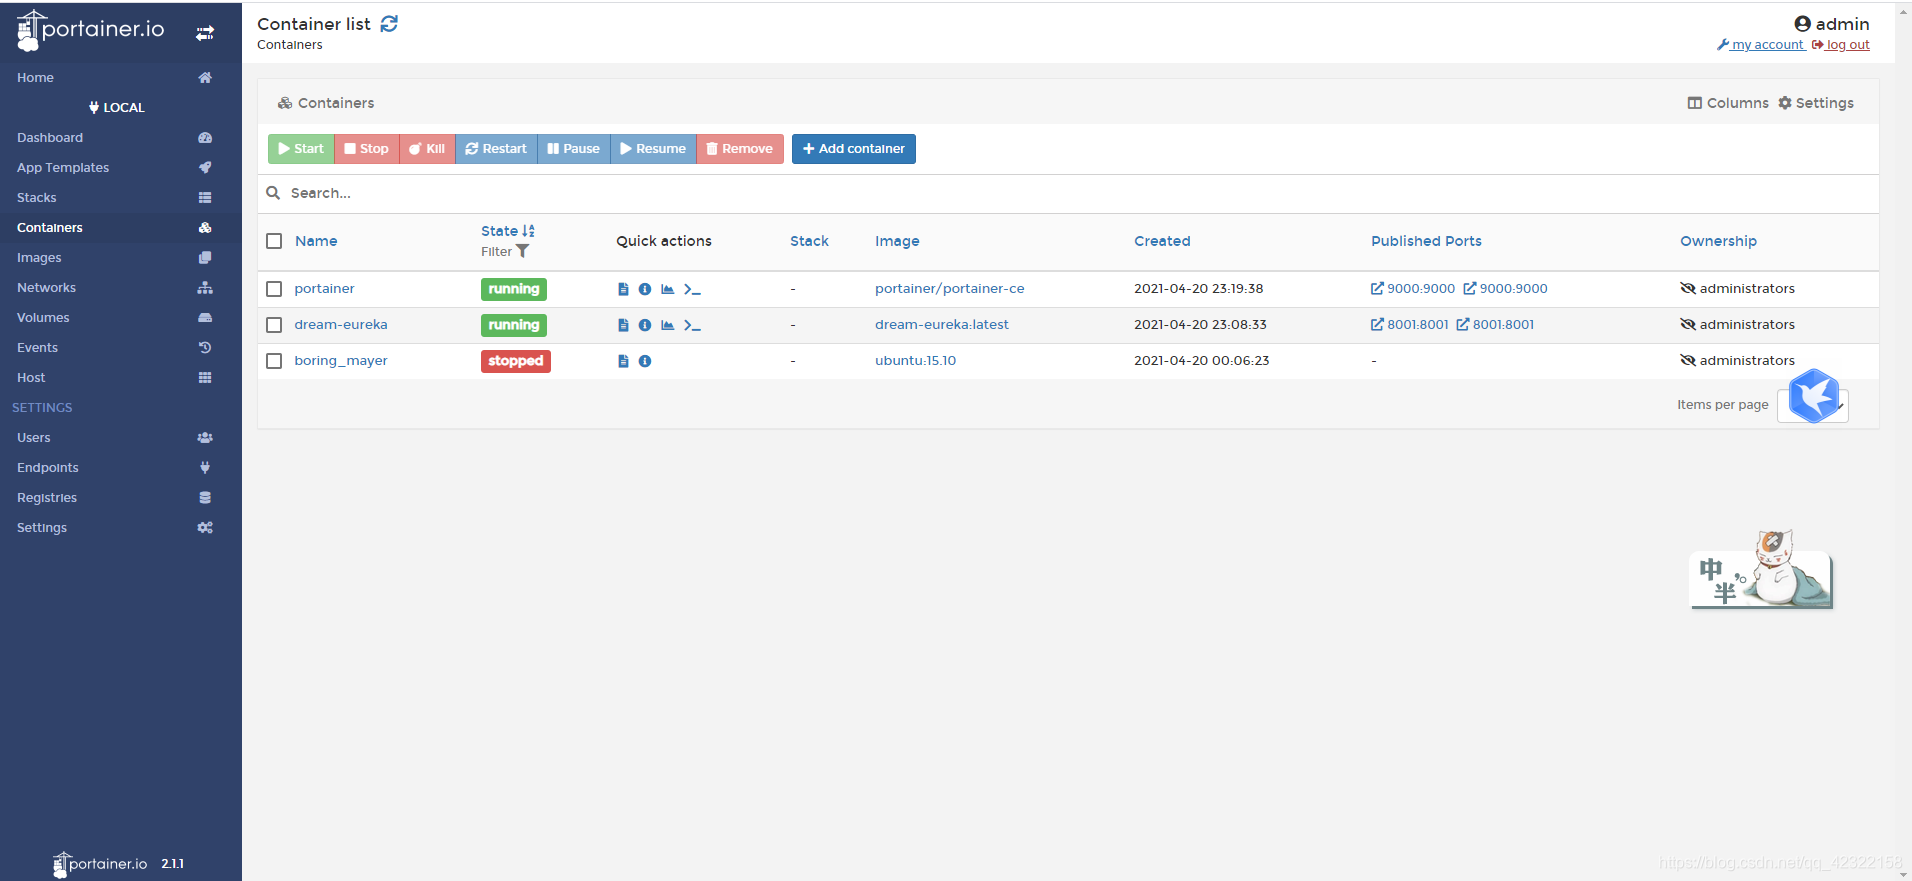This screenshot has height=881, width=1912.
Task: Tick the checkbox for portainer row
Action: tap(274, 289)
